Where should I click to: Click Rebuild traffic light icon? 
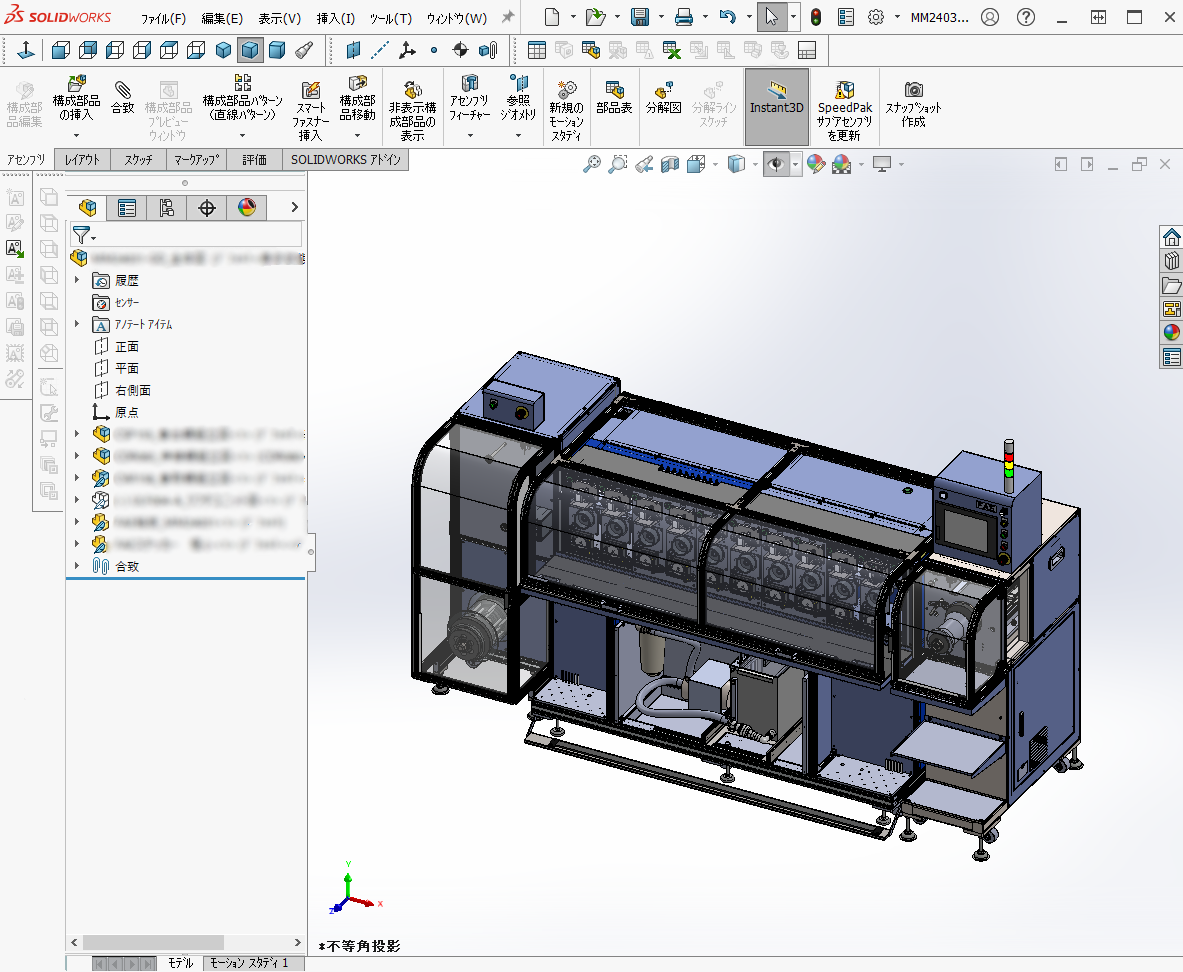(x=816, y=17)
